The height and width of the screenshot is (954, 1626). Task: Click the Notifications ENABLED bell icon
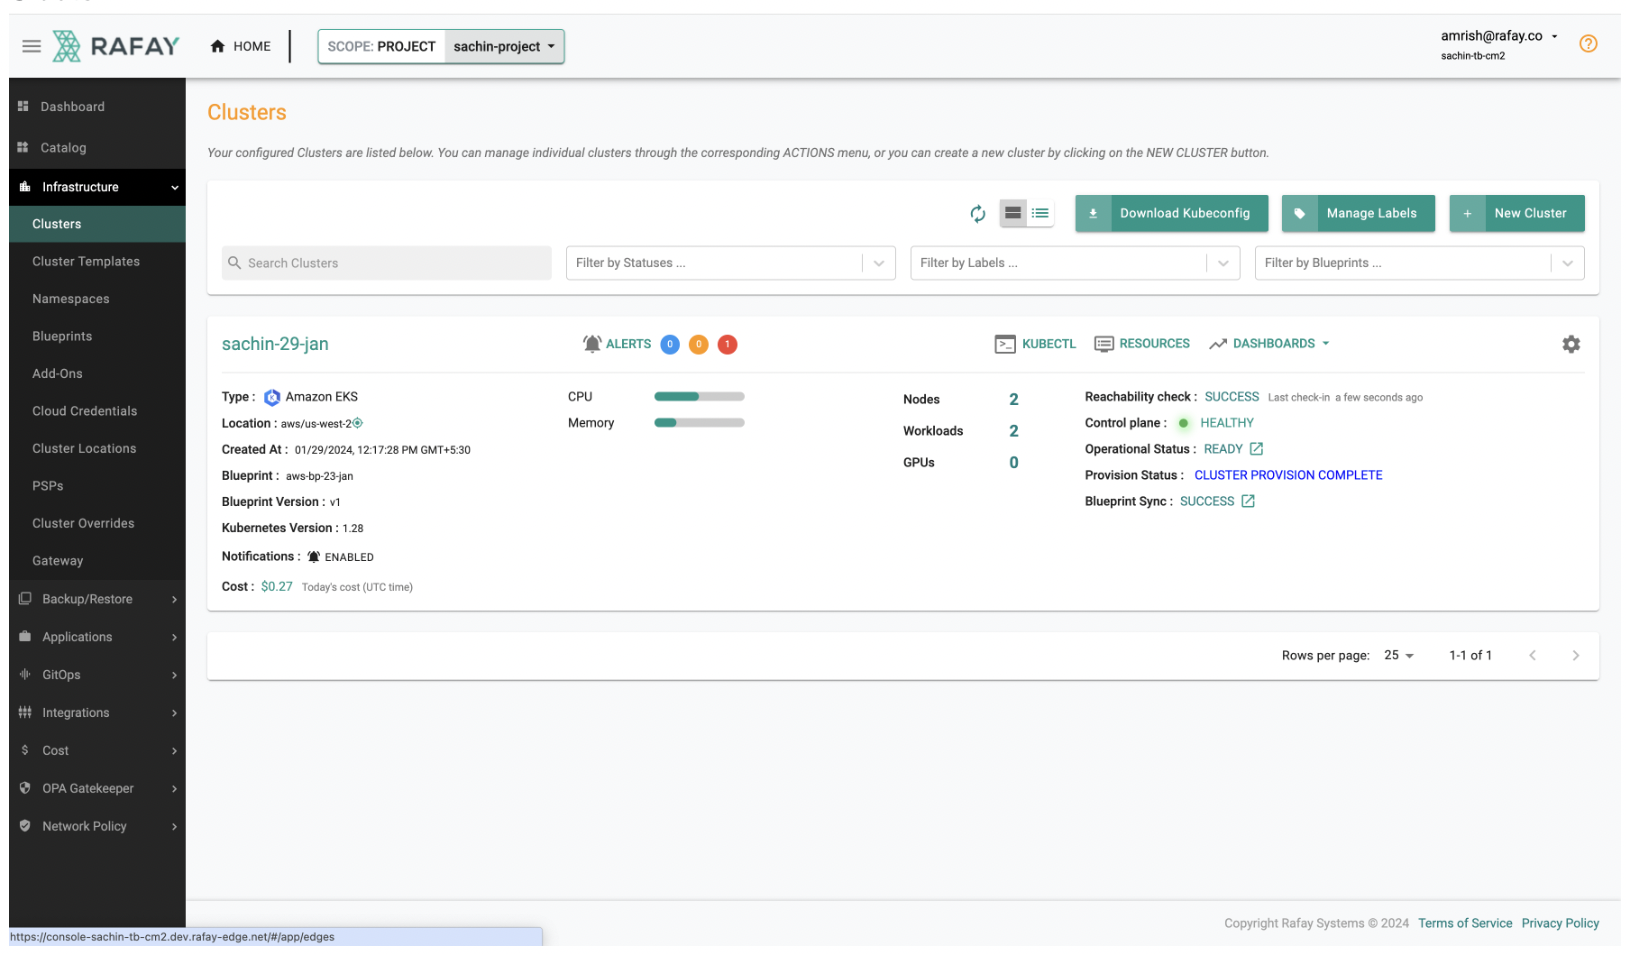[314, 557]
